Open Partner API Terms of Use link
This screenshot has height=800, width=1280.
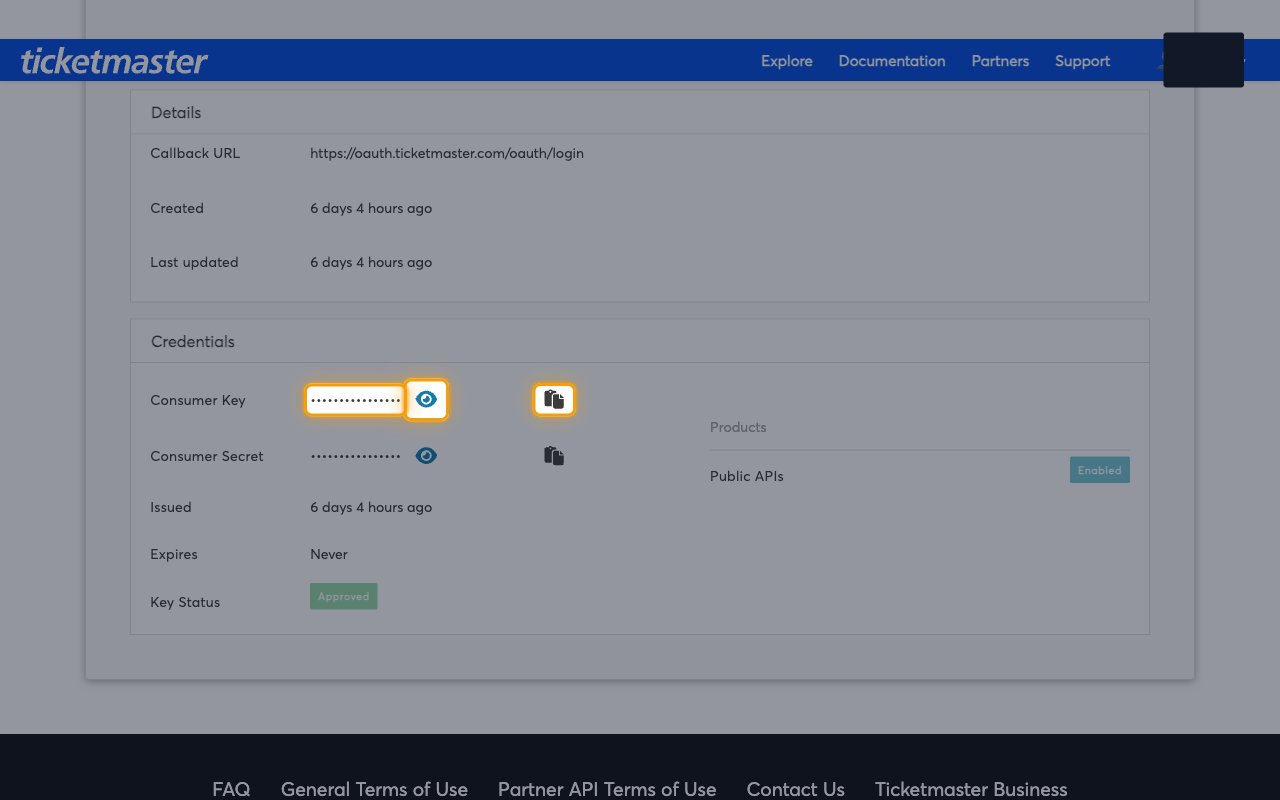click(x=607, y=789)
